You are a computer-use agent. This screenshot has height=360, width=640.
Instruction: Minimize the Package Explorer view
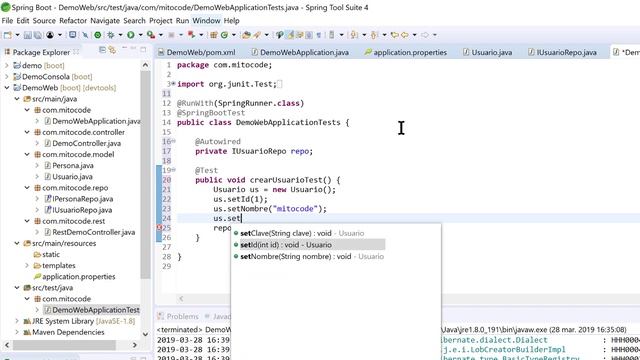tap(133, 49)
